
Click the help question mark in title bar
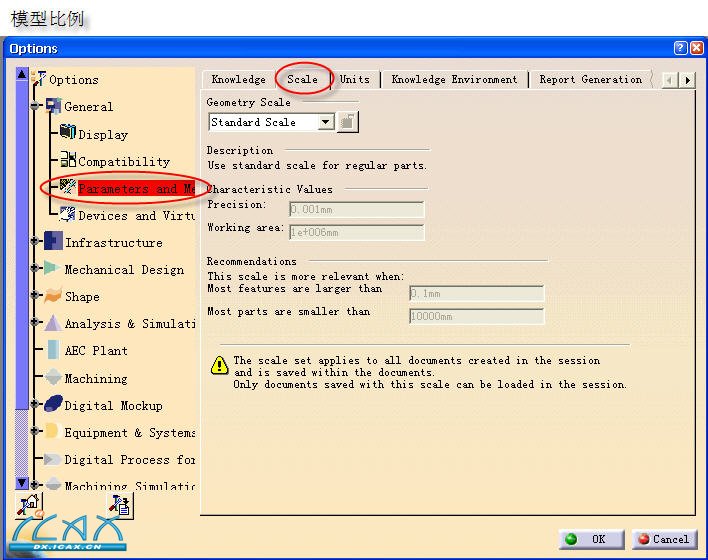680,48
